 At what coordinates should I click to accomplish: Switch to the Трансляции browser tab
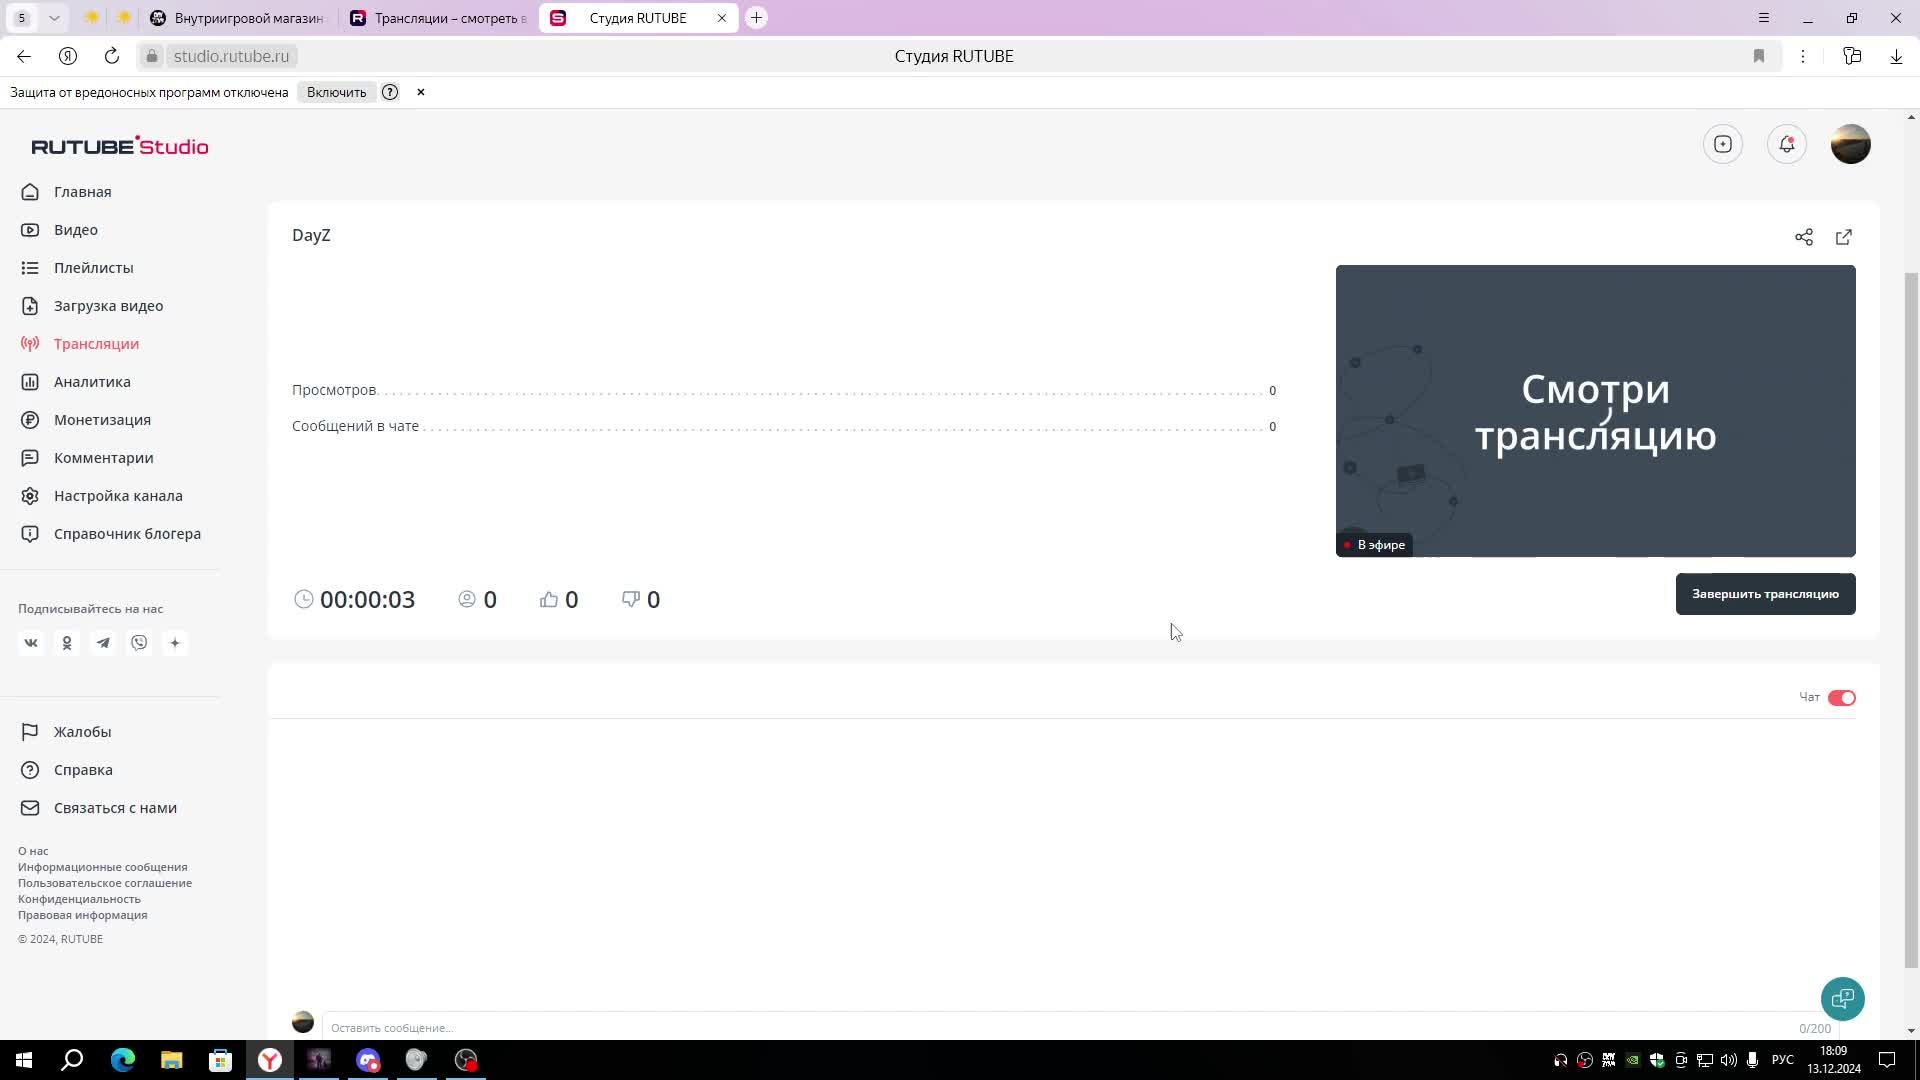(438, 18)
